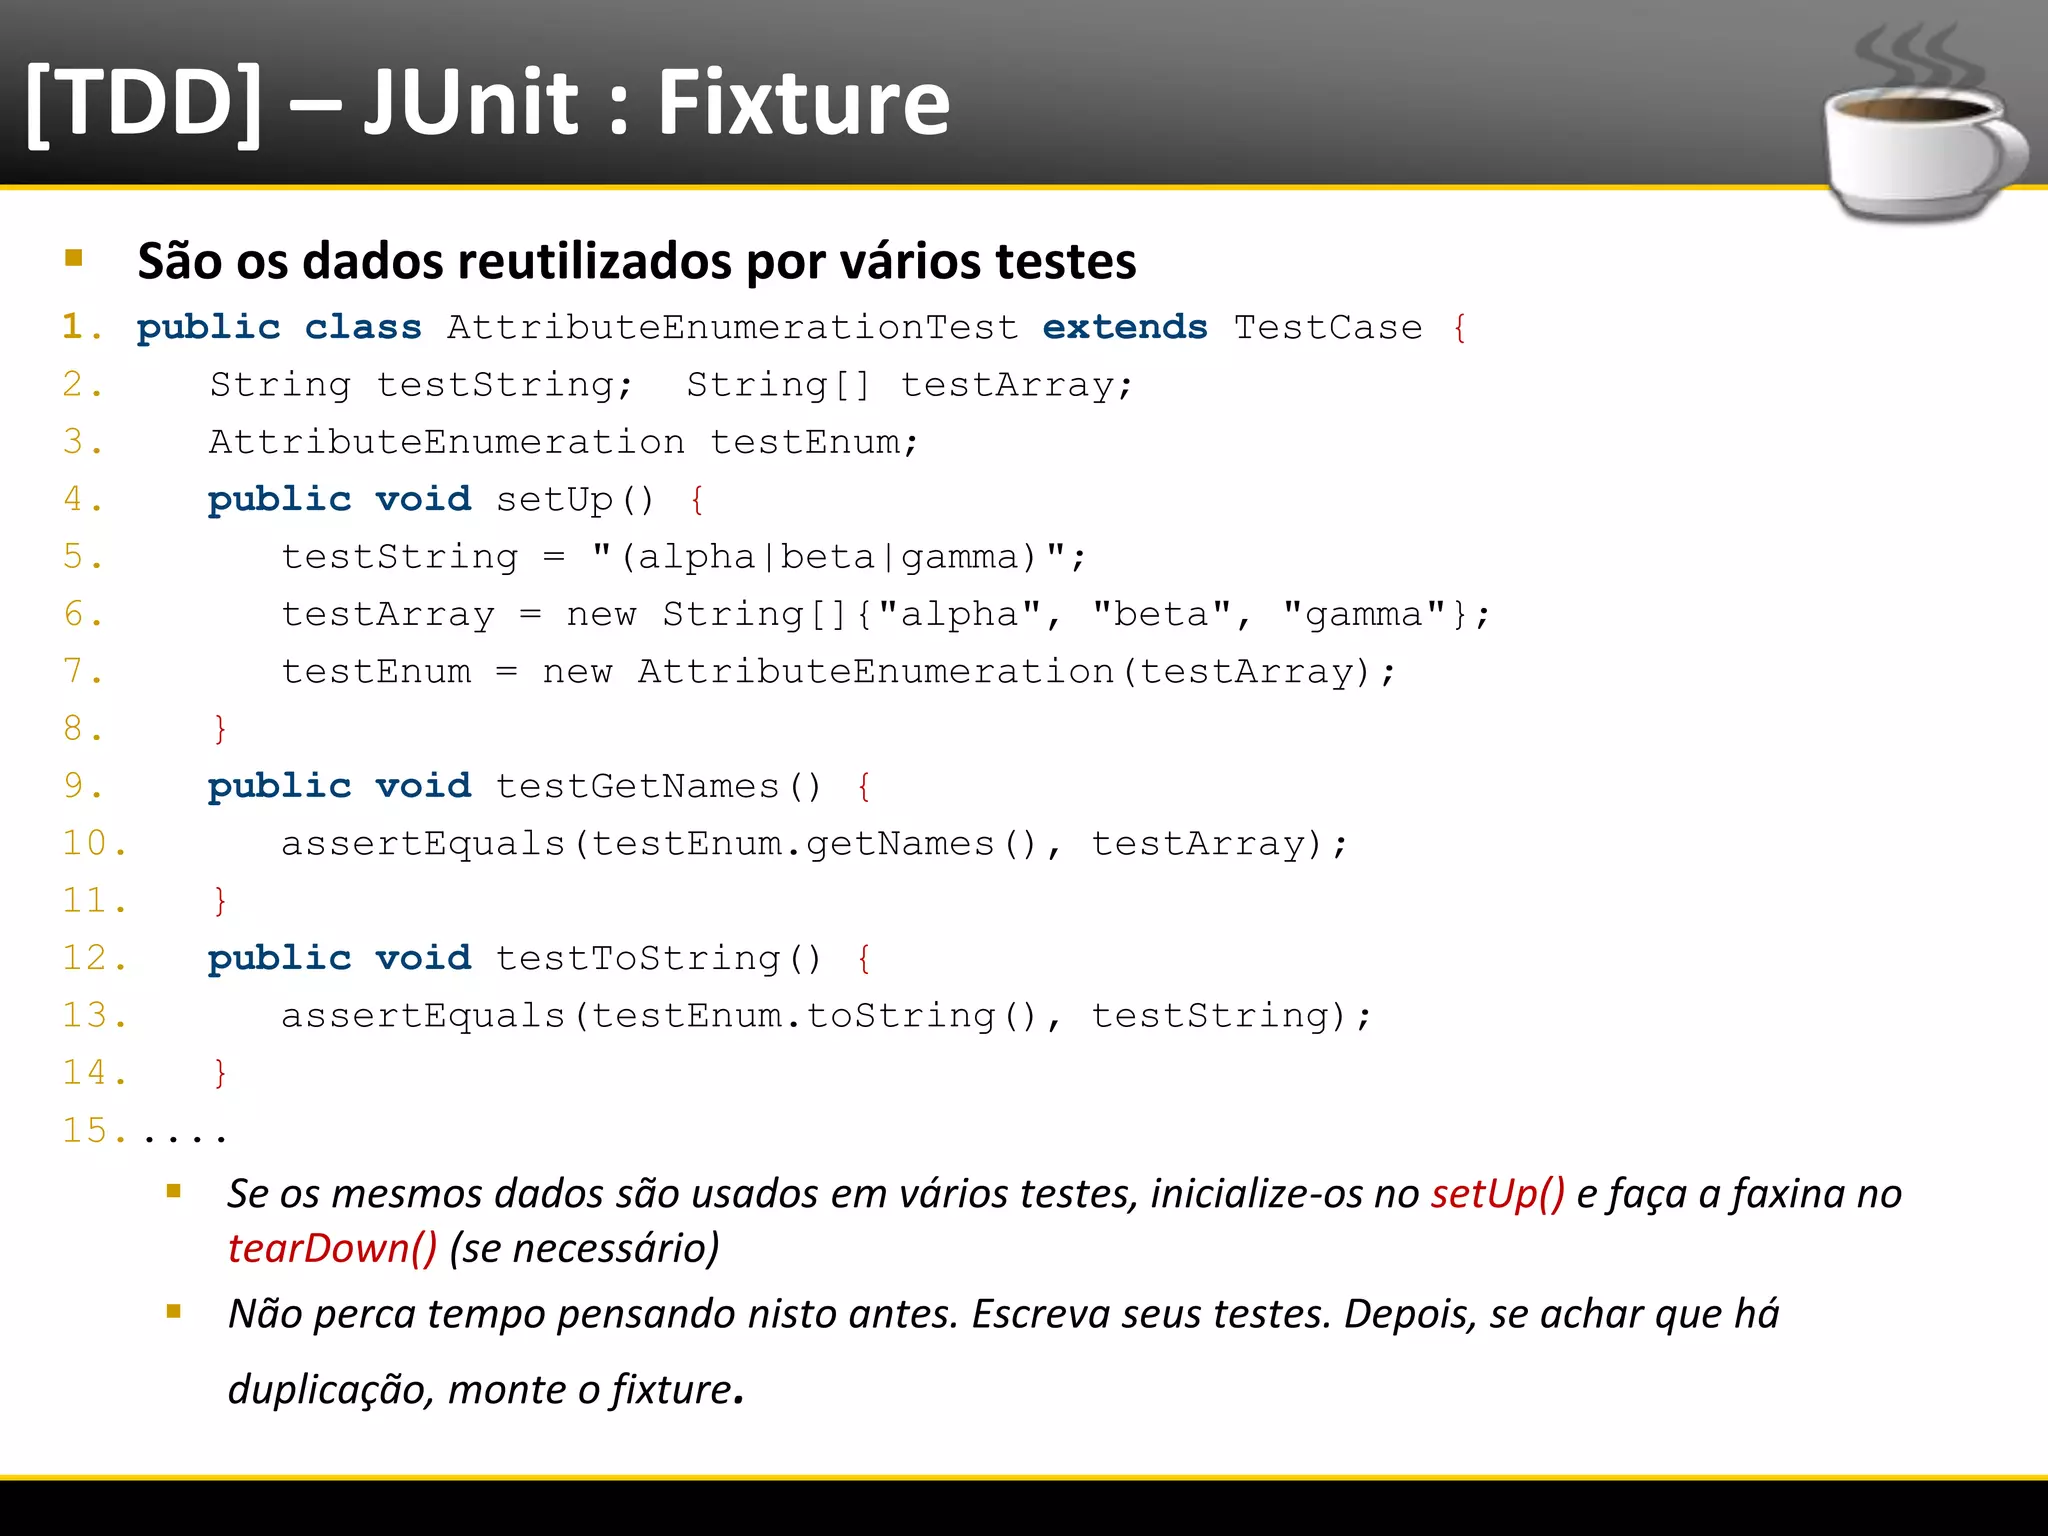This screenshot has height=1536, width=2048.
Task: Click the 'extends' keyword on line 1
Action: pos(1125,328)
